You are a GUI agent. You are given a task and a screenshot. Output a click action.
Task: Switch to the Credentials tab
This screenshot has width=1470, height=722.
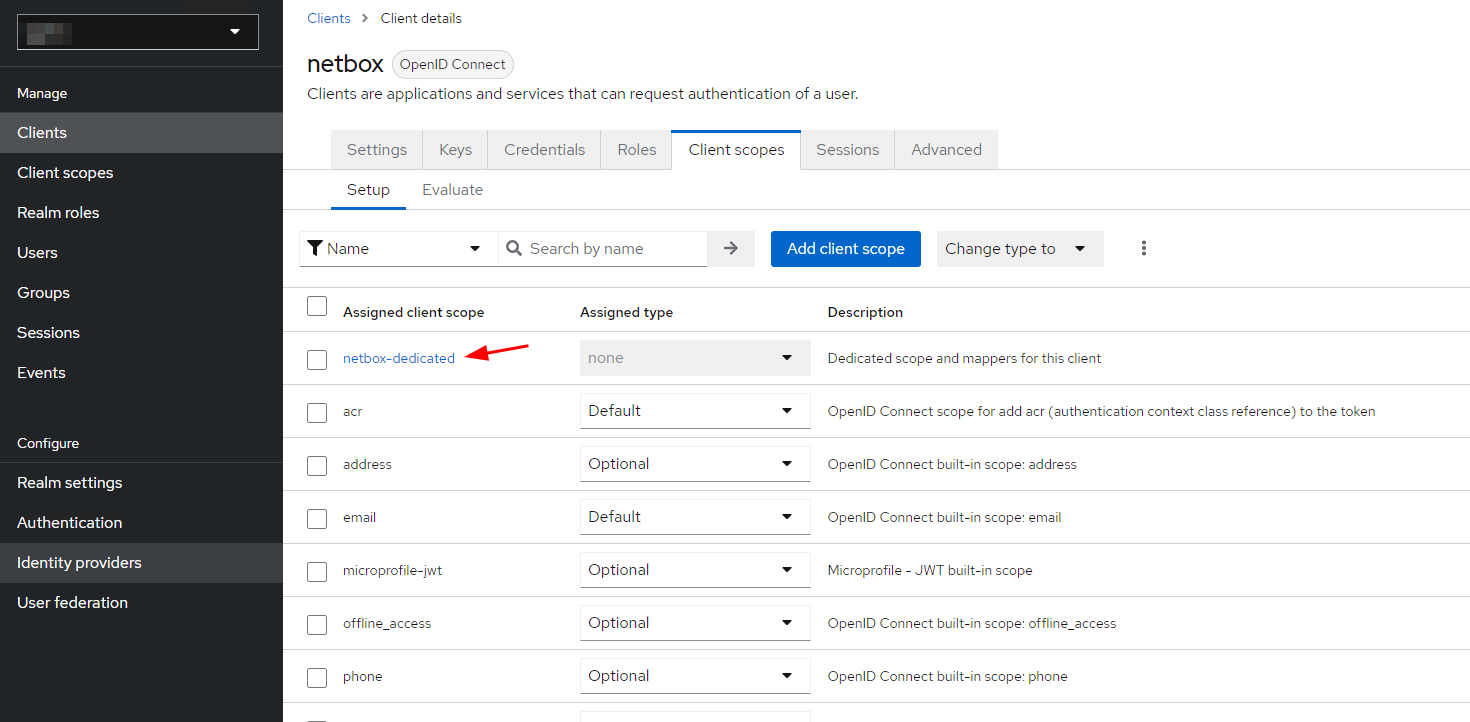[x=544, y=150]
